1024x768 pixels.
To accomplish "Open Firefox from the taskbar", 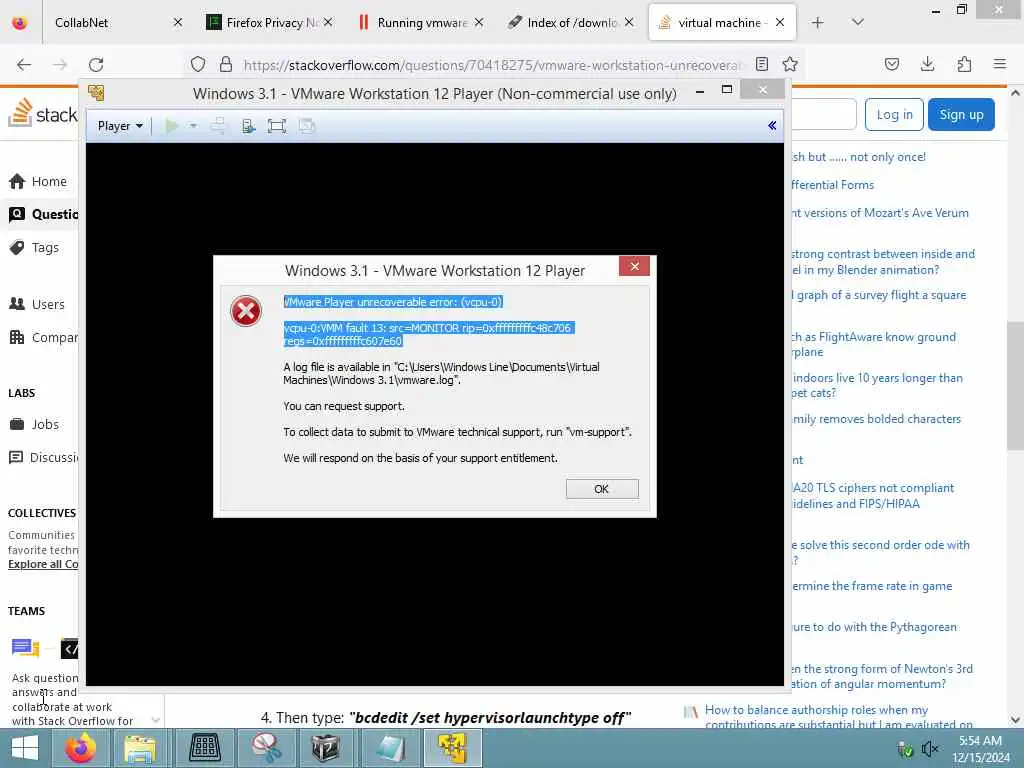I will [80, 748].
